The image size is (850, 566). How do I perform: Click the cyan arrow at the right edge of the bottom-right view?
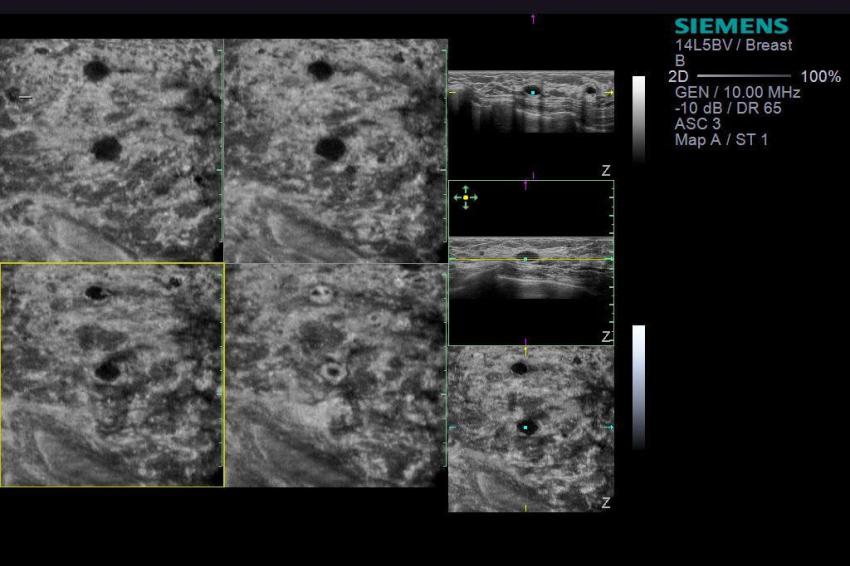point(609,427)
